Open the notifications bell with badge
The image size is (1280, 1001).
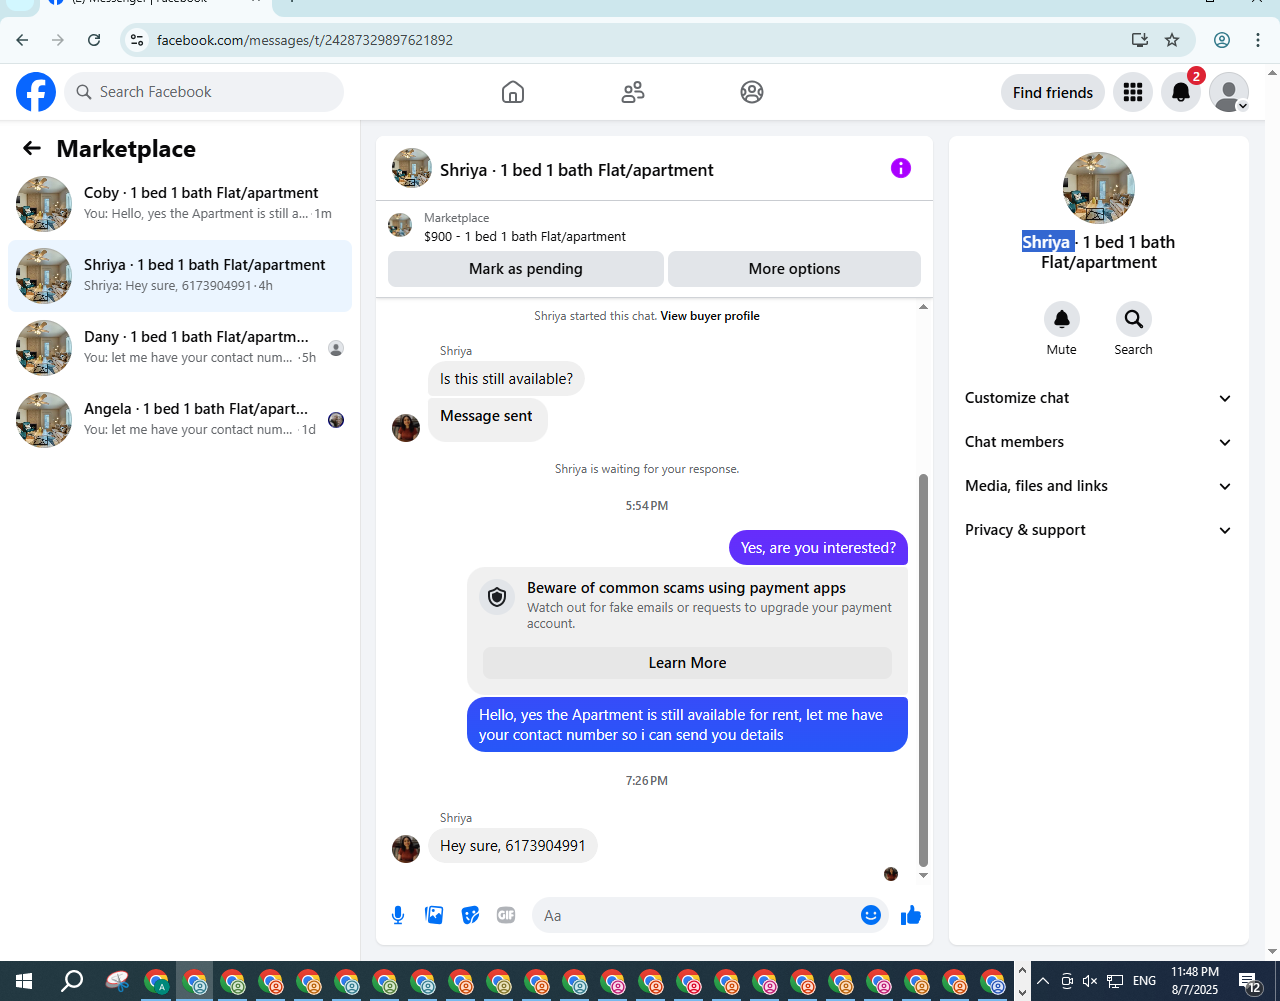pos(1181,92)
